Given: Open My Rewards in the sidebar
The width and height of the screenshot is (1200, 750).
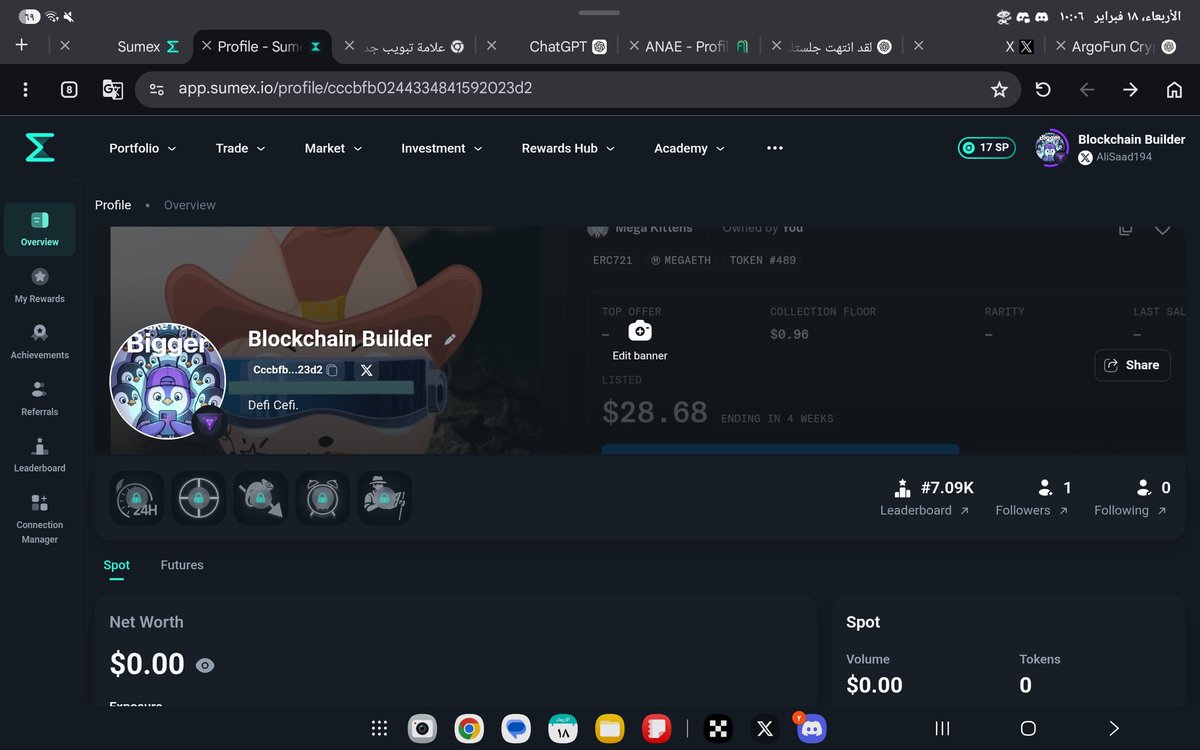Looking at the screenshot, I should pyautogui.click(x=40, y=286).
